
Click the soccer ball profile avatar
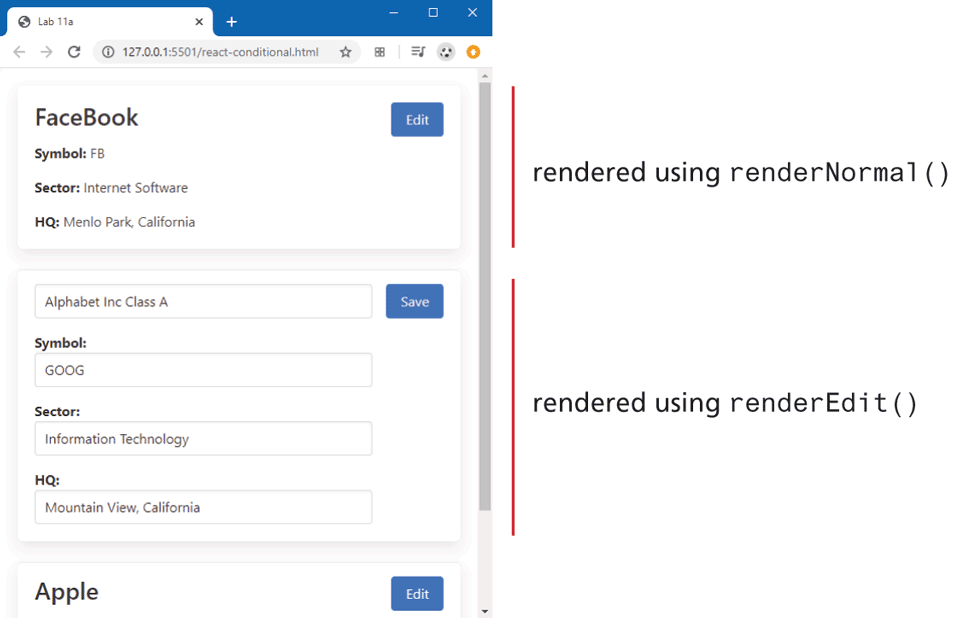tap(446, 52)
